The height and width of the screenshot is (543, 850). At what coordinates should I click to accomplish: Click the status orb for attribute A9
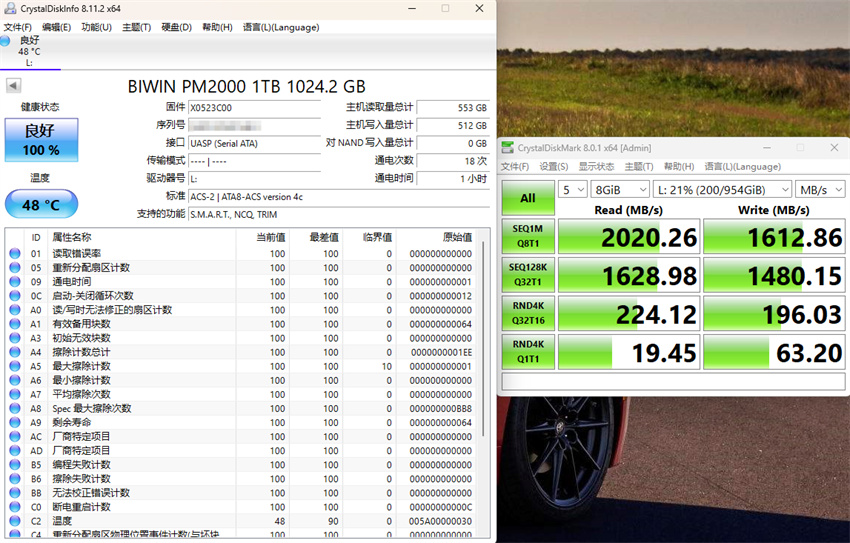15,422
